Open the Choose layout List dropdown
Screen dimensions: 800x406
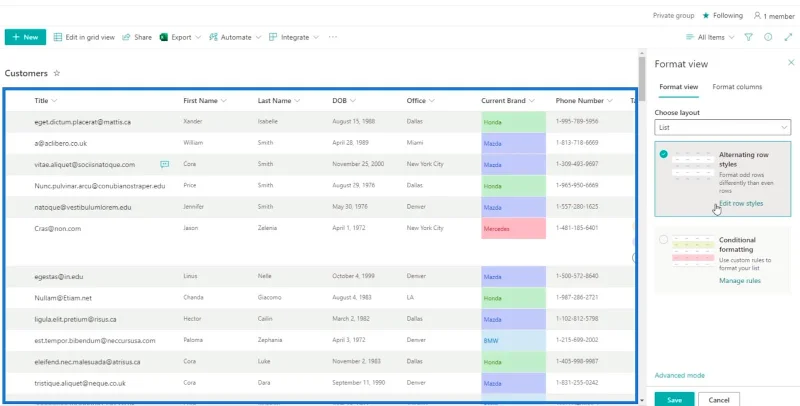pos(722,128)
